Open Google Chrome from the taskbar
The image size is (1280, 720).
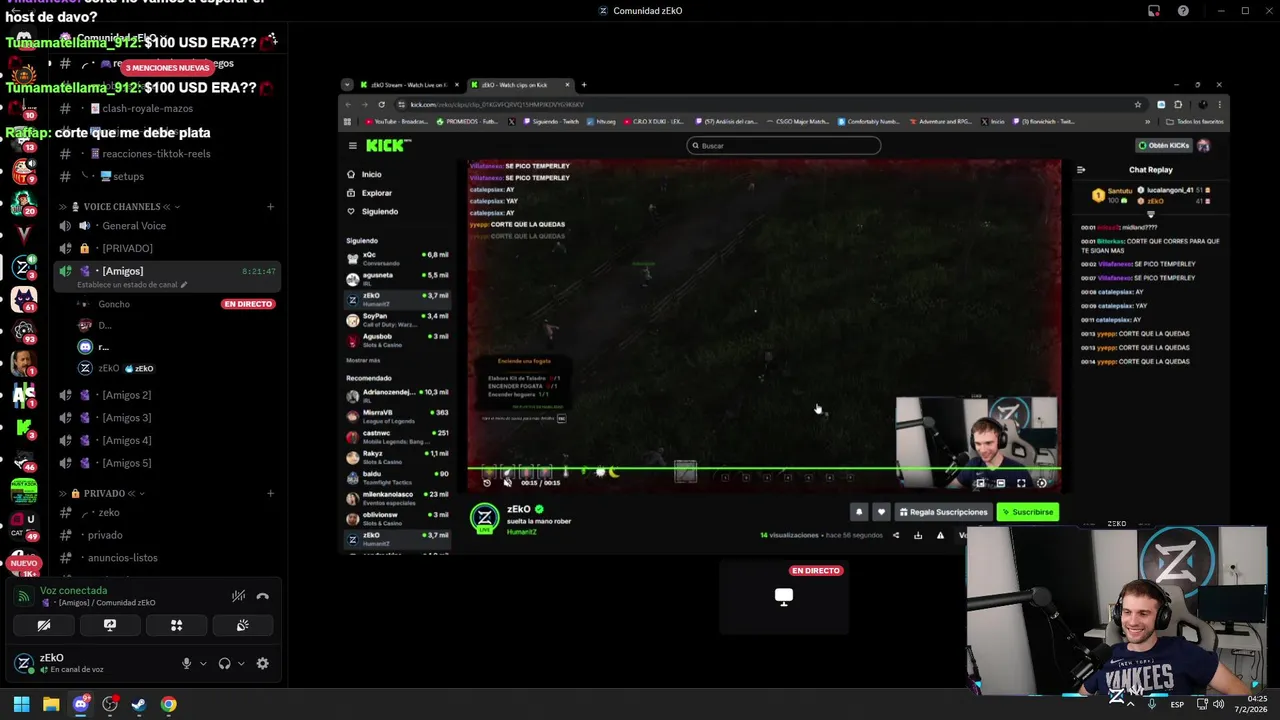169,704
